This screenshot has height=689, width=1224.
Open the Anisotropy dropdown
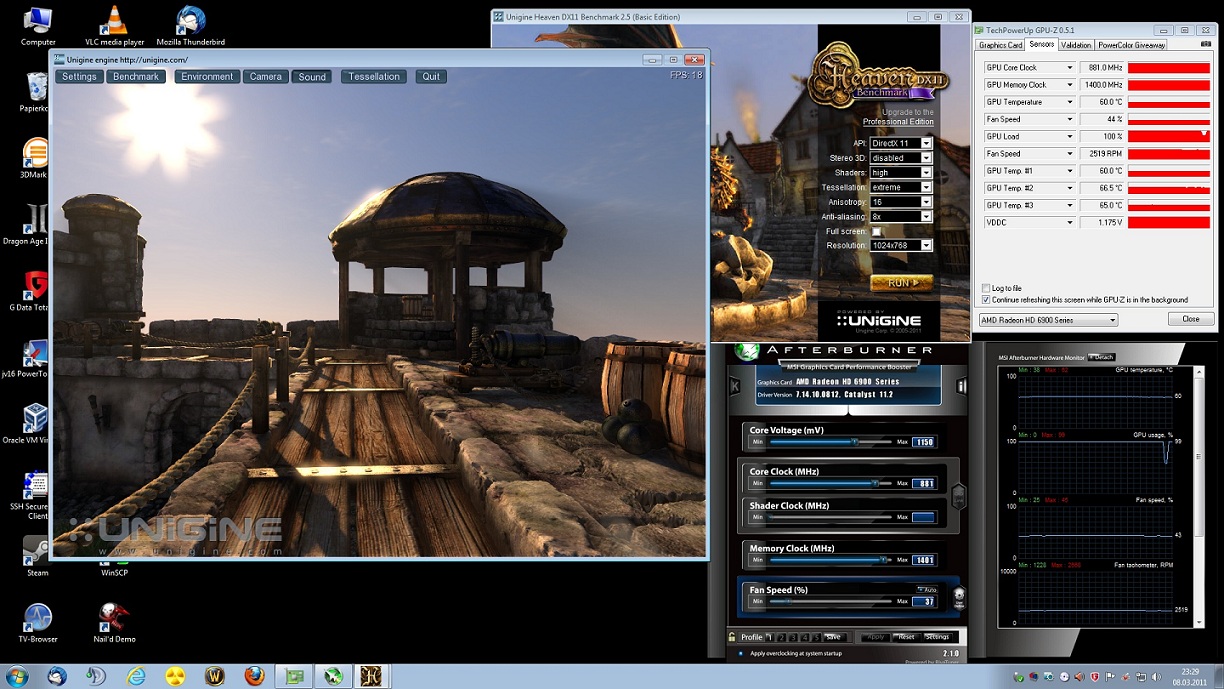[901, 202]
